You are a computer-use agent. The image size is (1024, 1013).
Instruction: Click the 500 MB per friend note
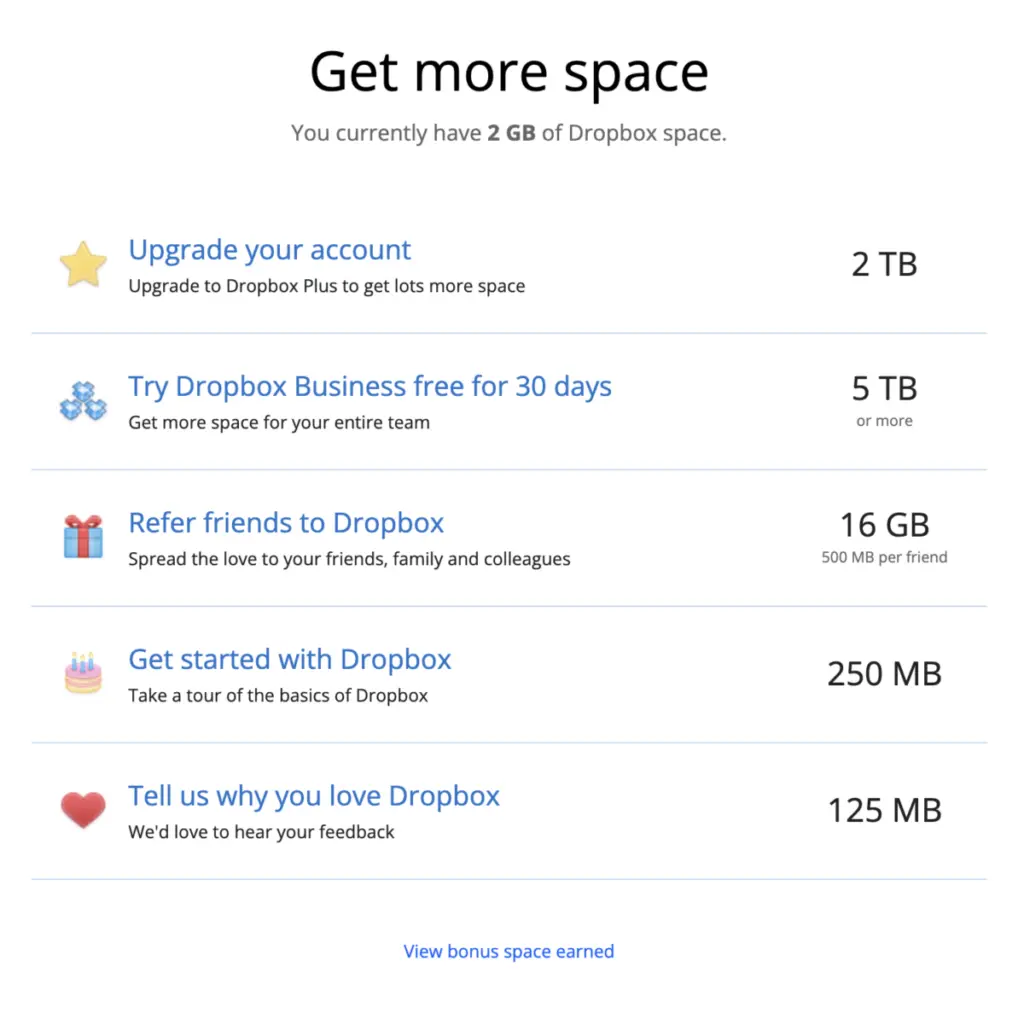885,557
